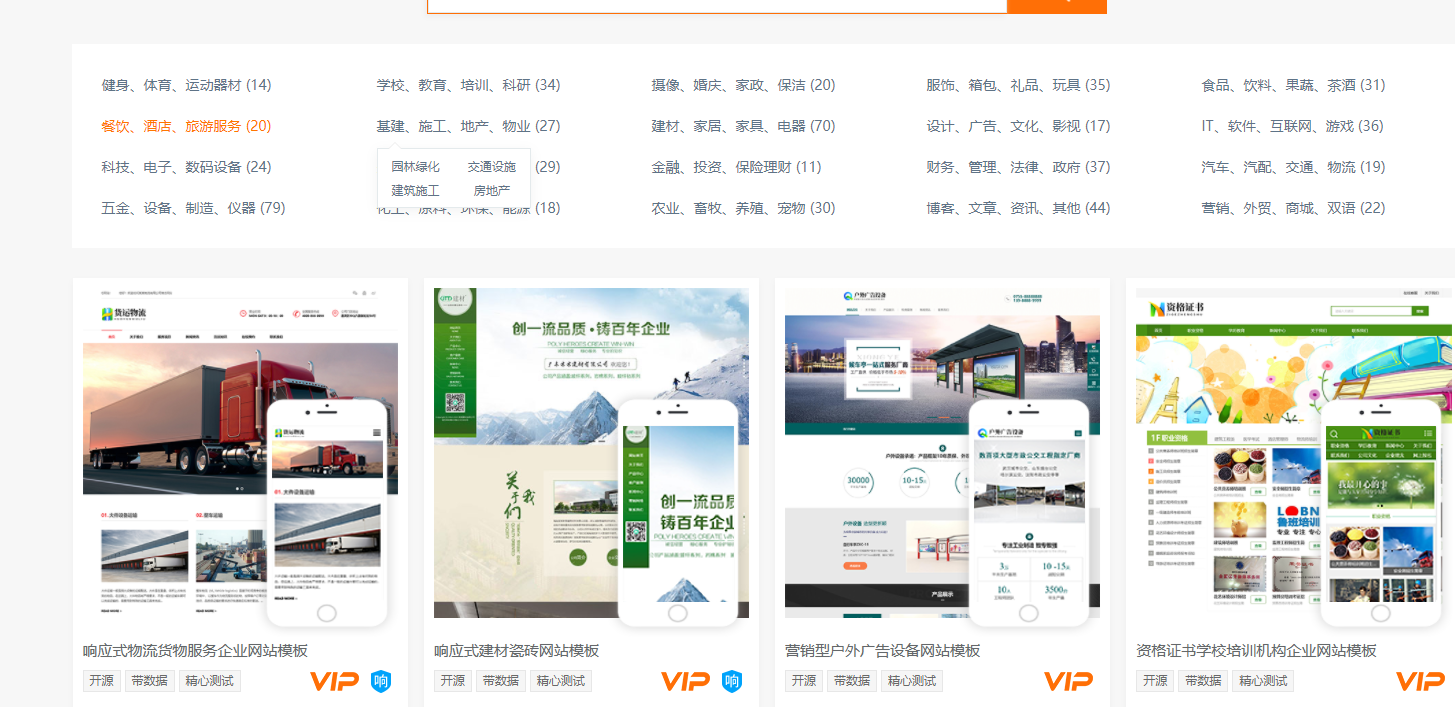Click 开源 tag under logistics template

click(103, 681)
